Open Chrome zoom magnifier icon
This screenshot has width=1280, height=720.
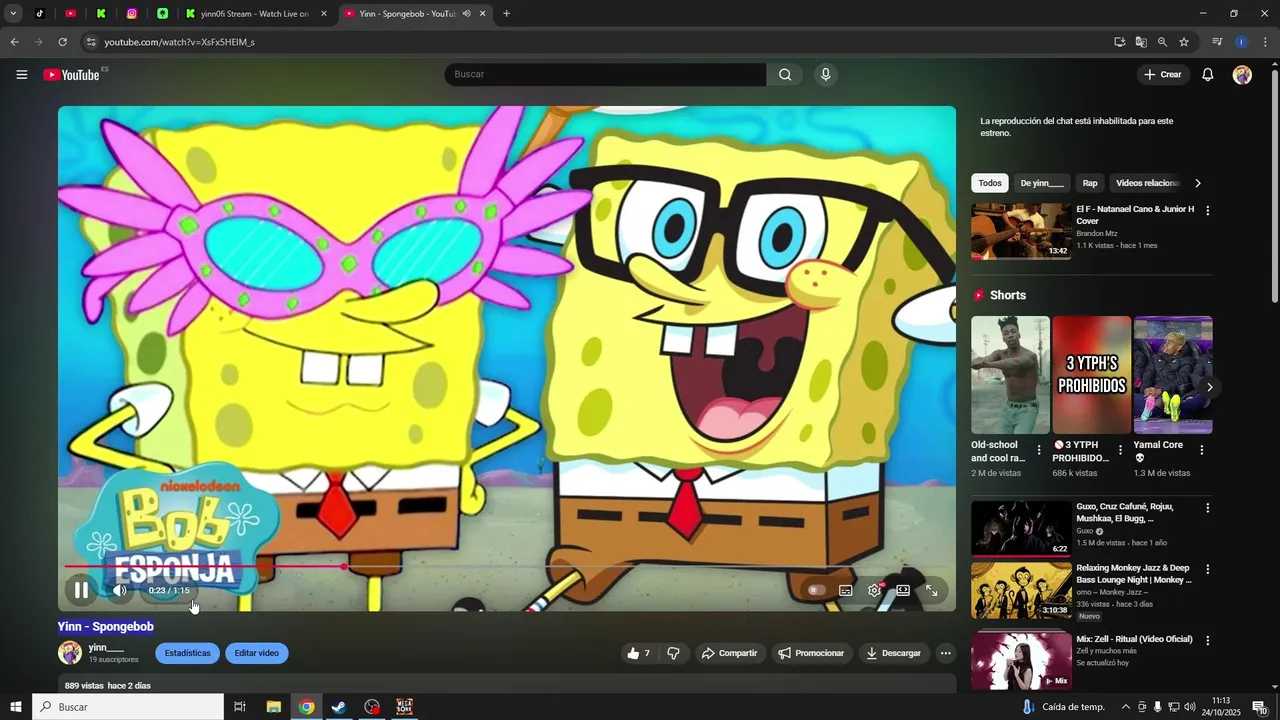[1162, 42]
